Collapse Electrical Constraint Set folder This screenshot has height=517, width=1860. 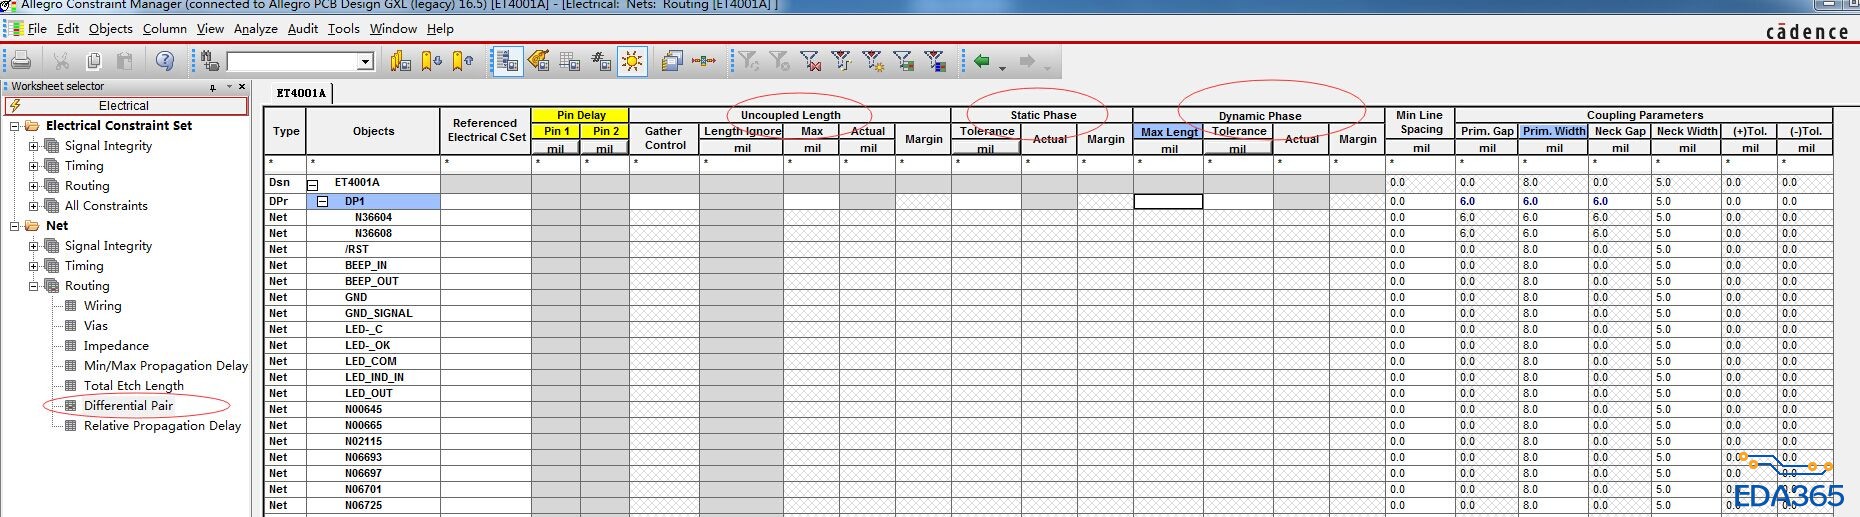coord(14,126)
